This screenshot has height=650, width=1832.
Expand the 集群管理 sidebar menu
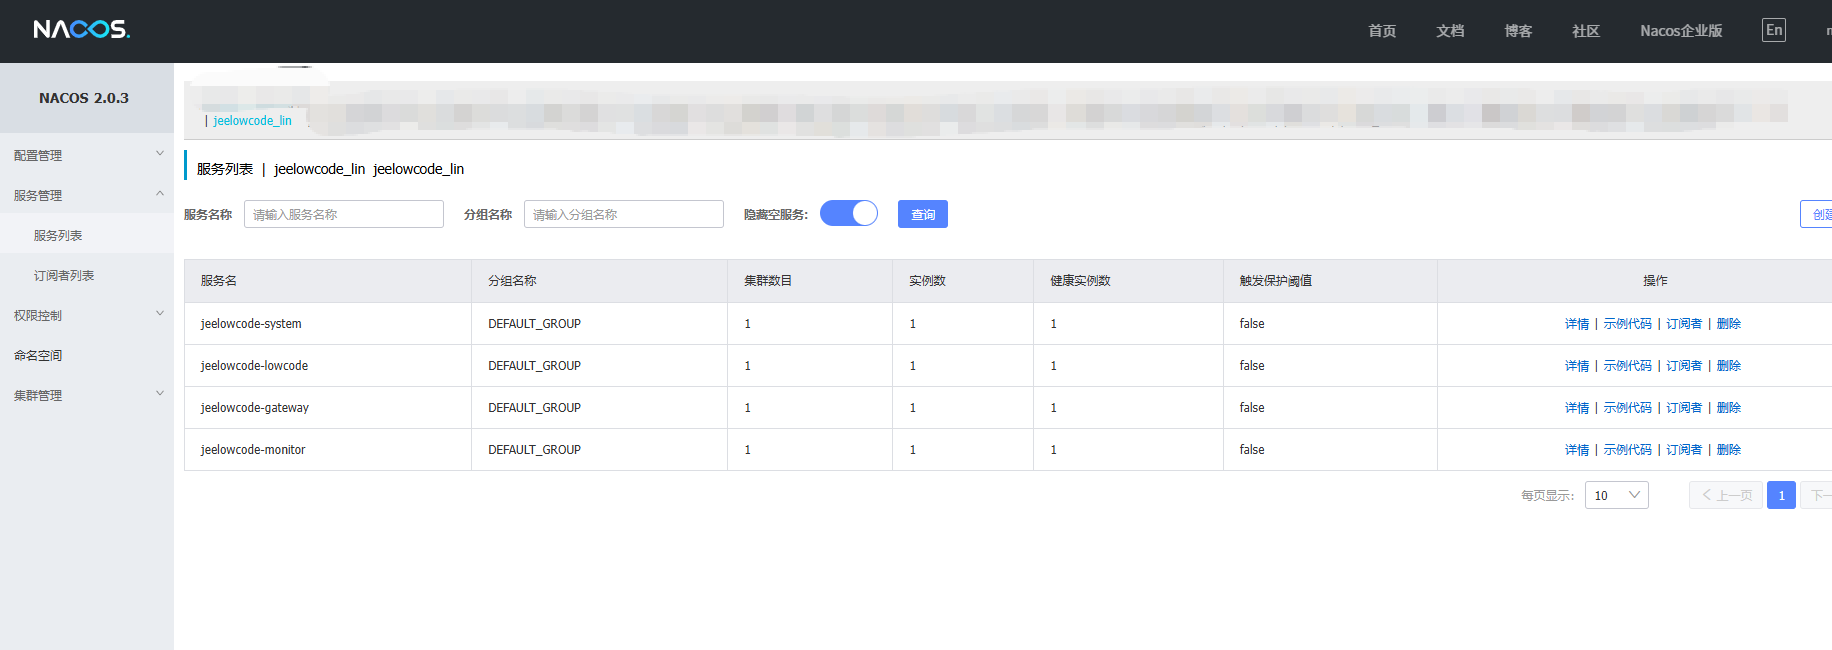pos(86,395)
